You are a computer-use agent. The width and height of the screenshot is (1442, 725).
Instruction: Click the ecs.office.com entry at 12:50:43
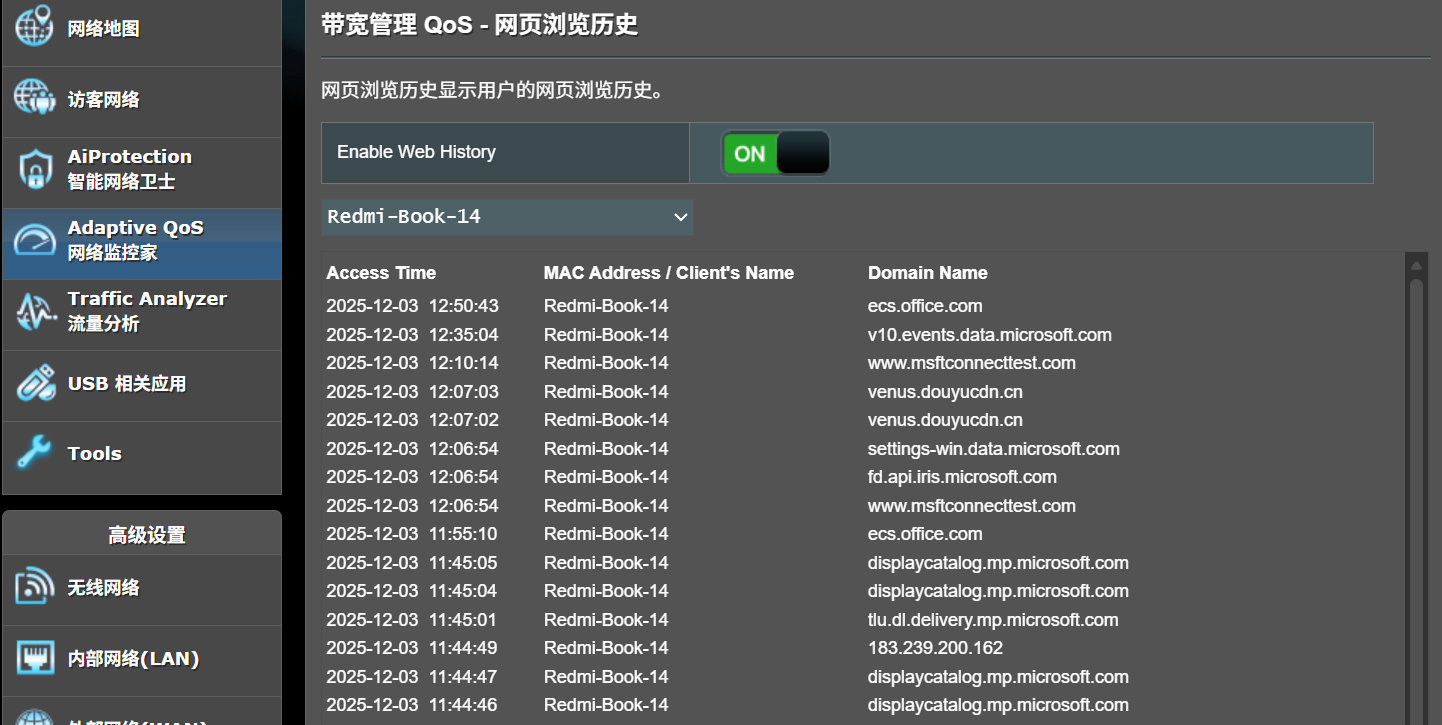click(925, 306)
